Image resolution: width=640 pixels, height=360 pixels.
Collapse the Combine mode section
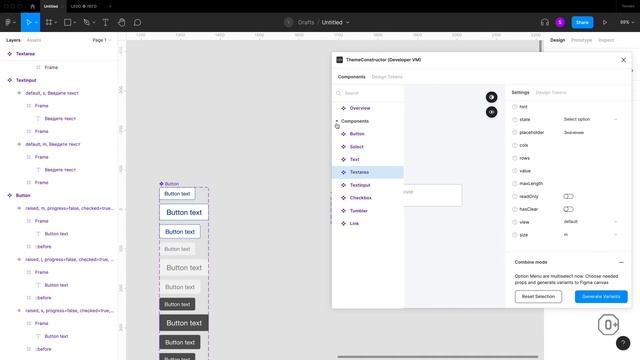[621, 262]
